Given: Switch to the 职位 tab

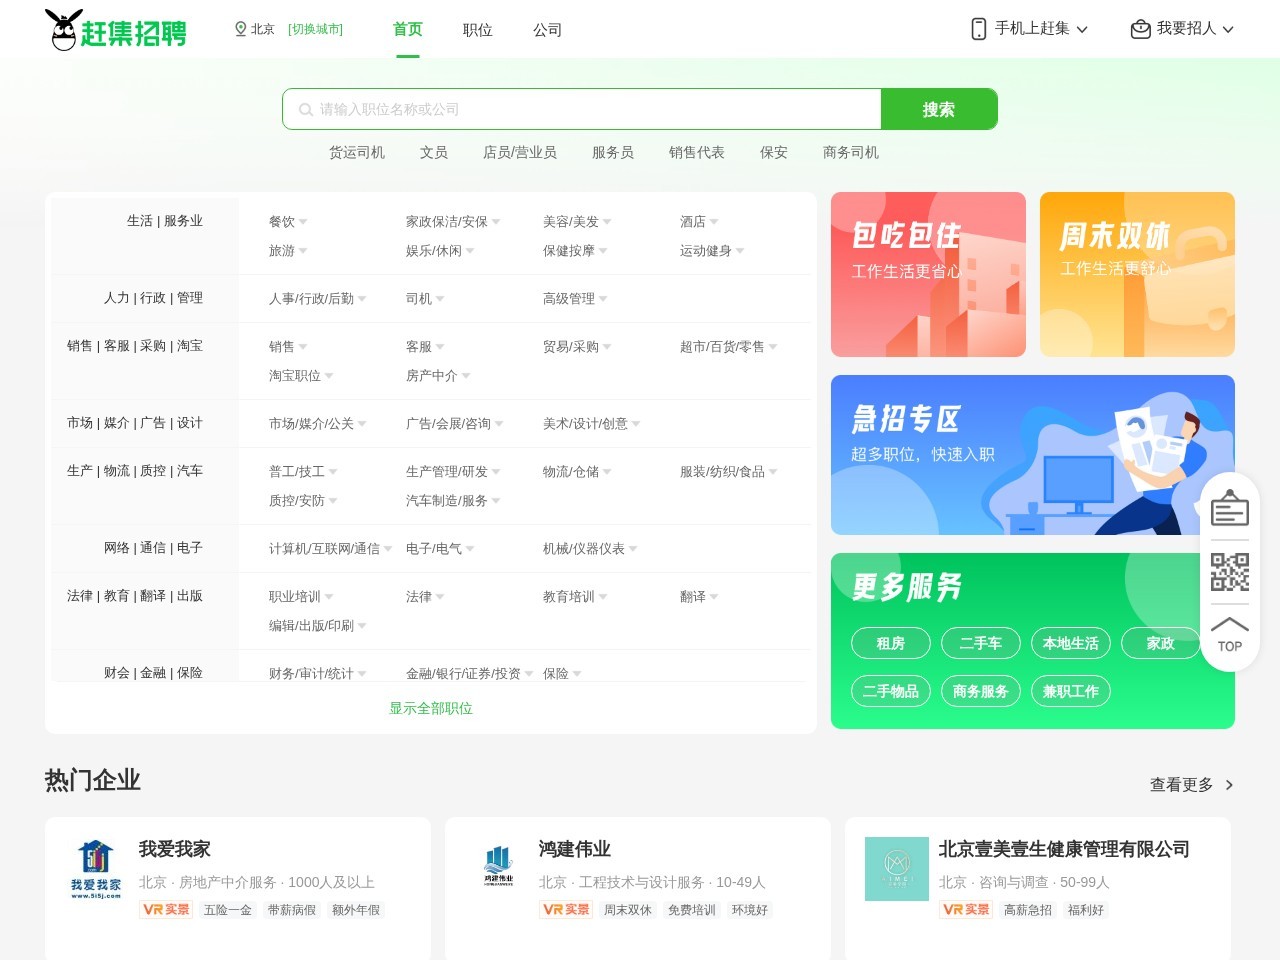Looking at the screenshot, I should (477, 30).
